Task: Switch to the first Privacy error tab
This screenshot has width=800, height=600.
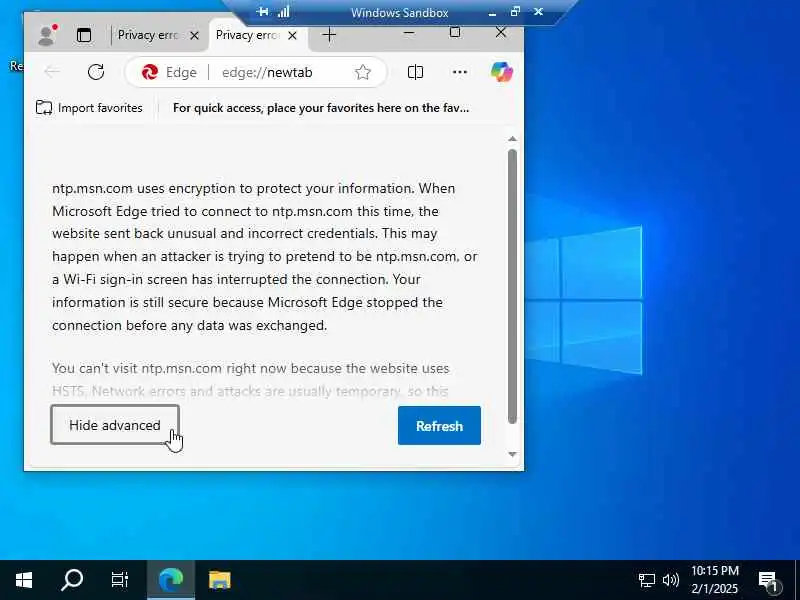Action: (147, 35)
